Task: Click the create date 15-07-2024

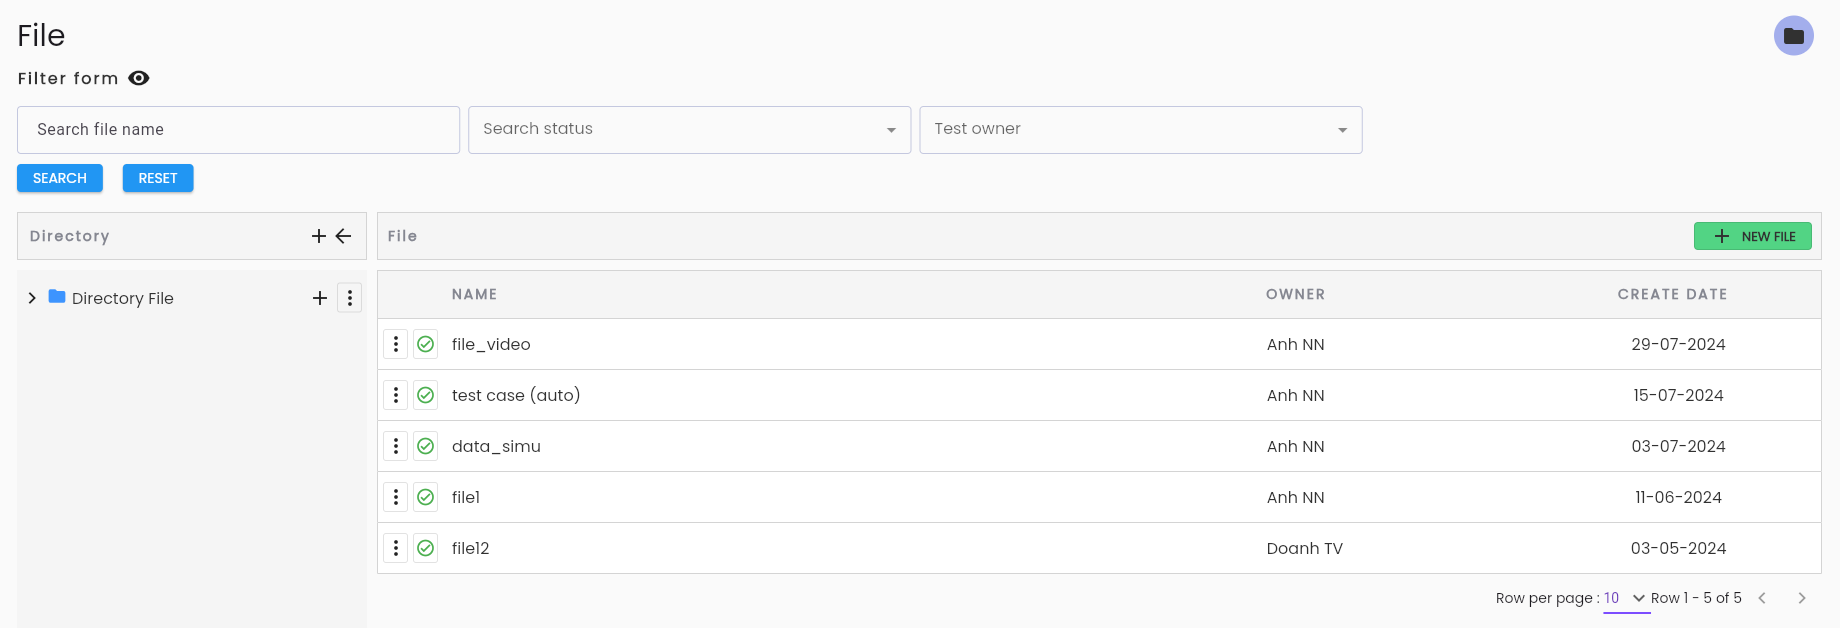Action: click(x=1679, y=395)
